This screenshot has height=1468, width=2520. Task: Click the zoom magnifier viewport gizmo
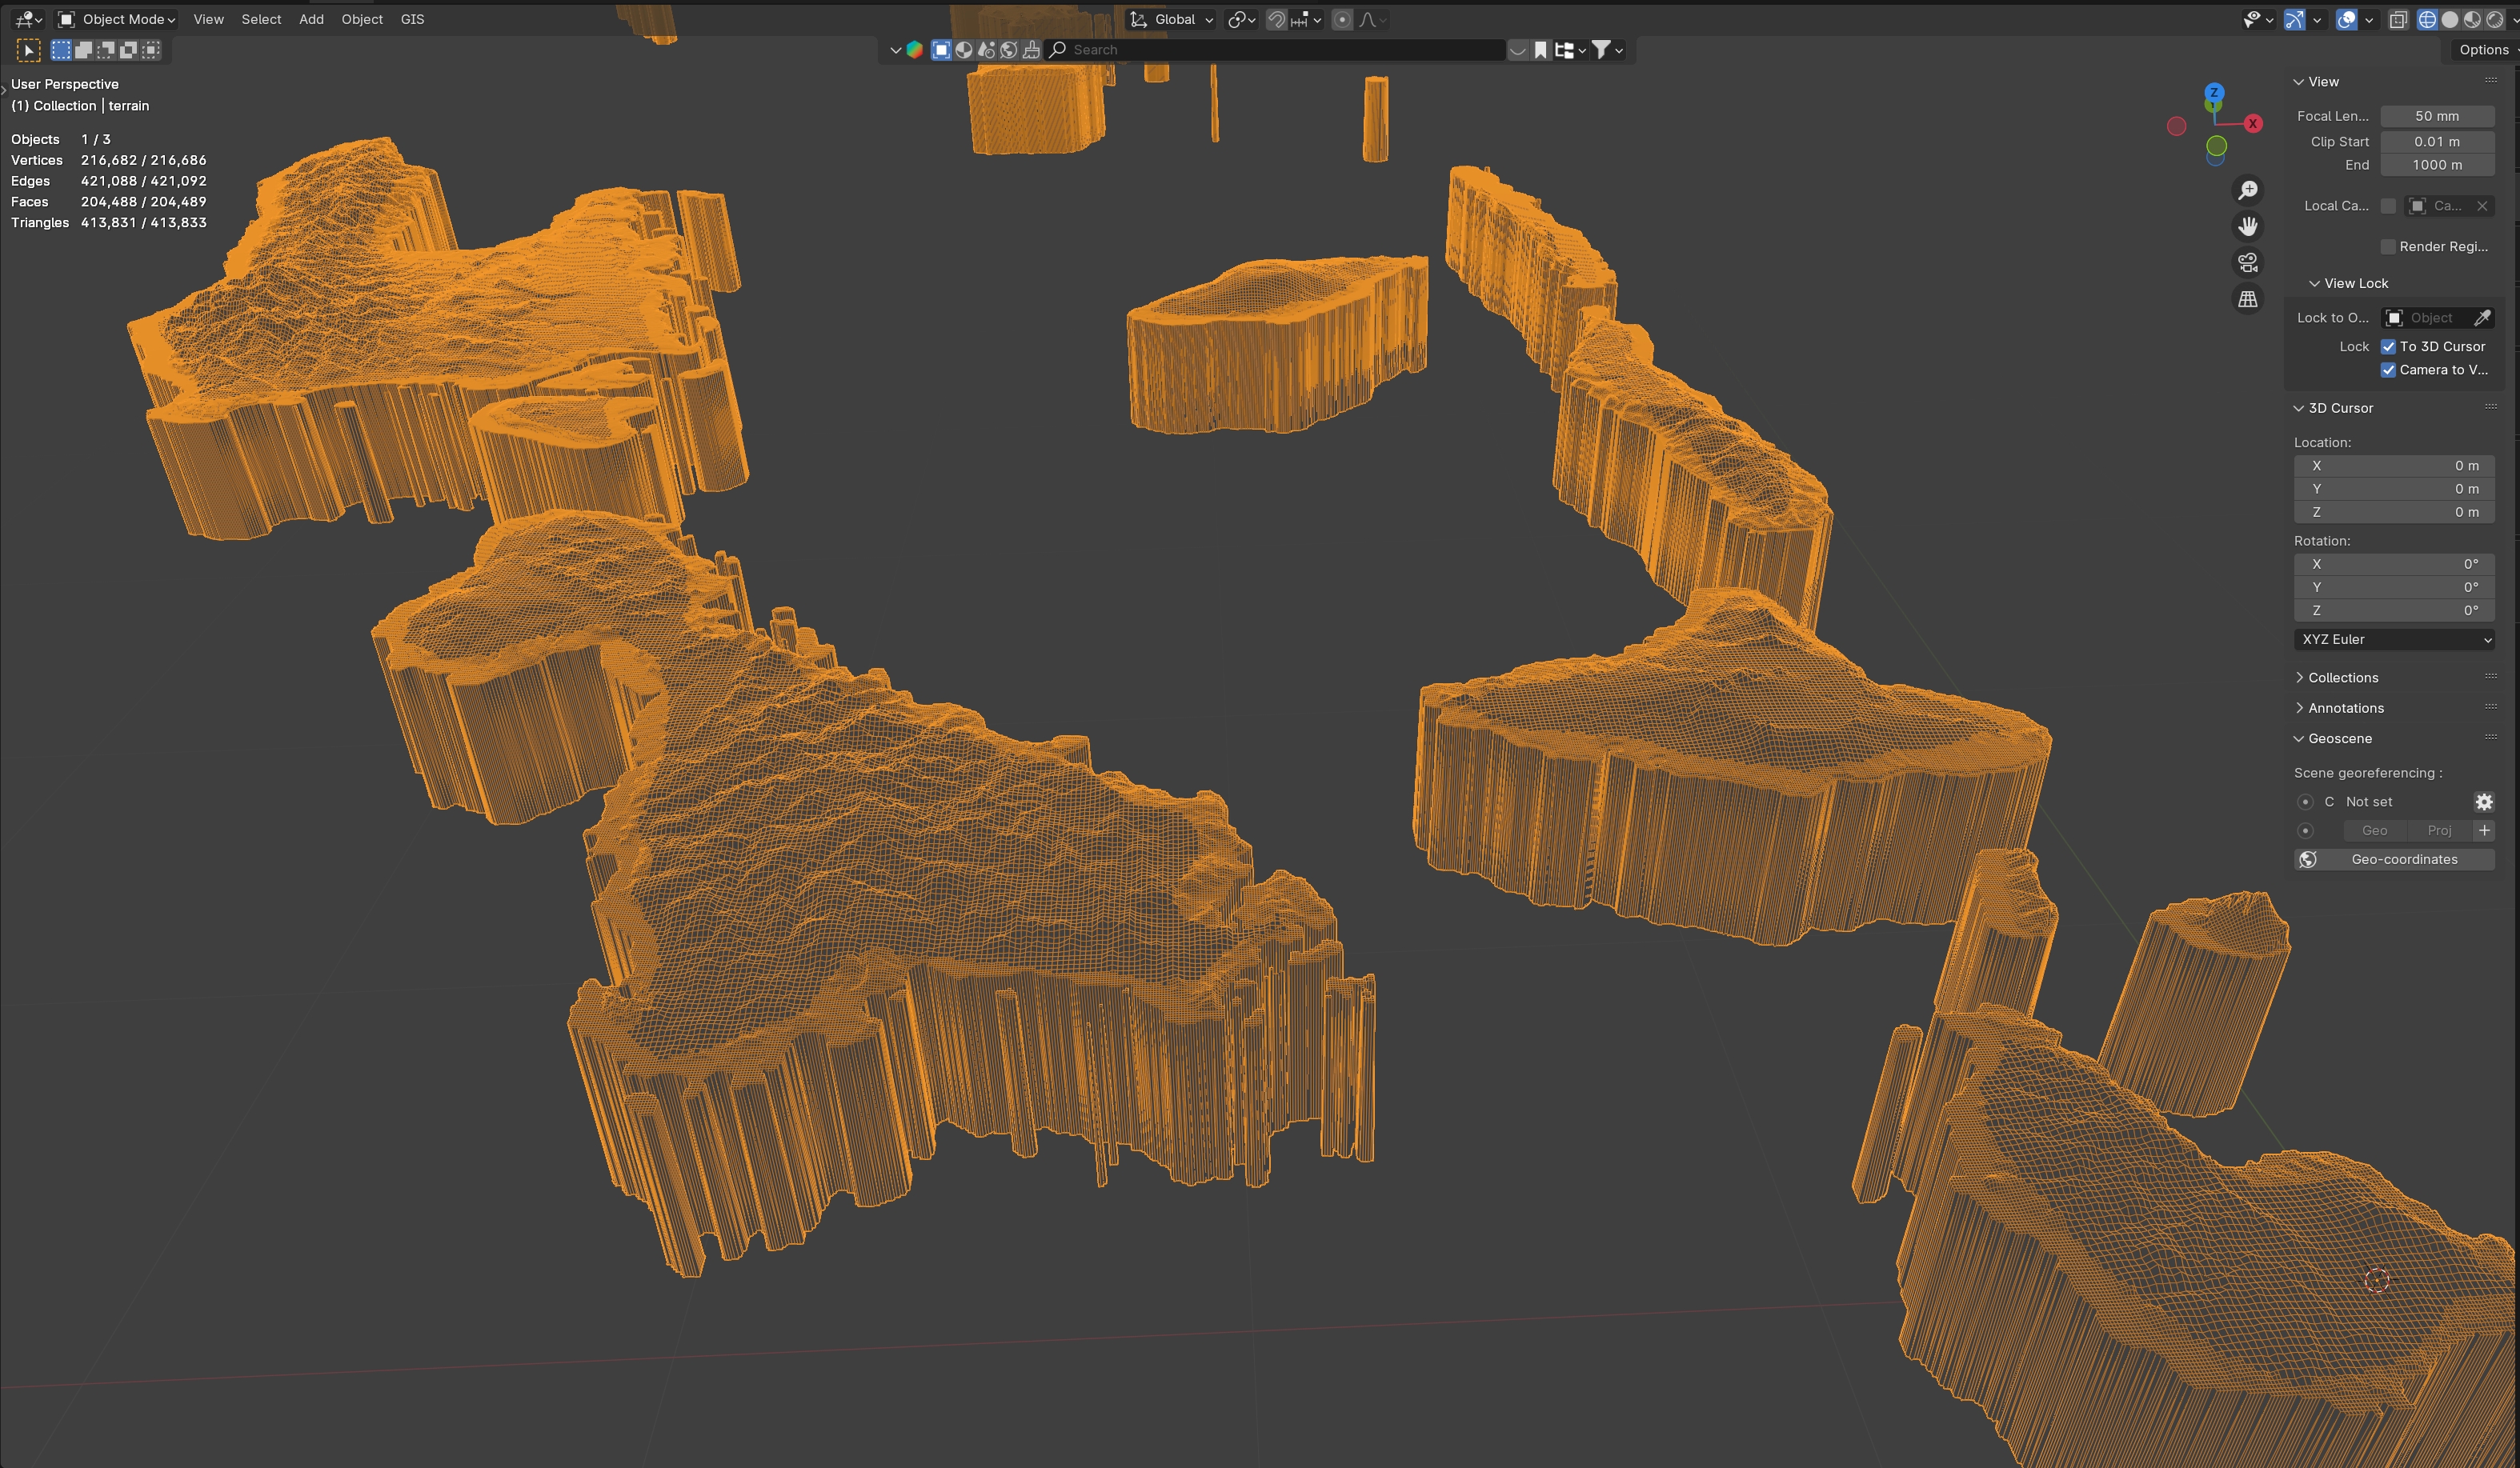coord(2248,190)
